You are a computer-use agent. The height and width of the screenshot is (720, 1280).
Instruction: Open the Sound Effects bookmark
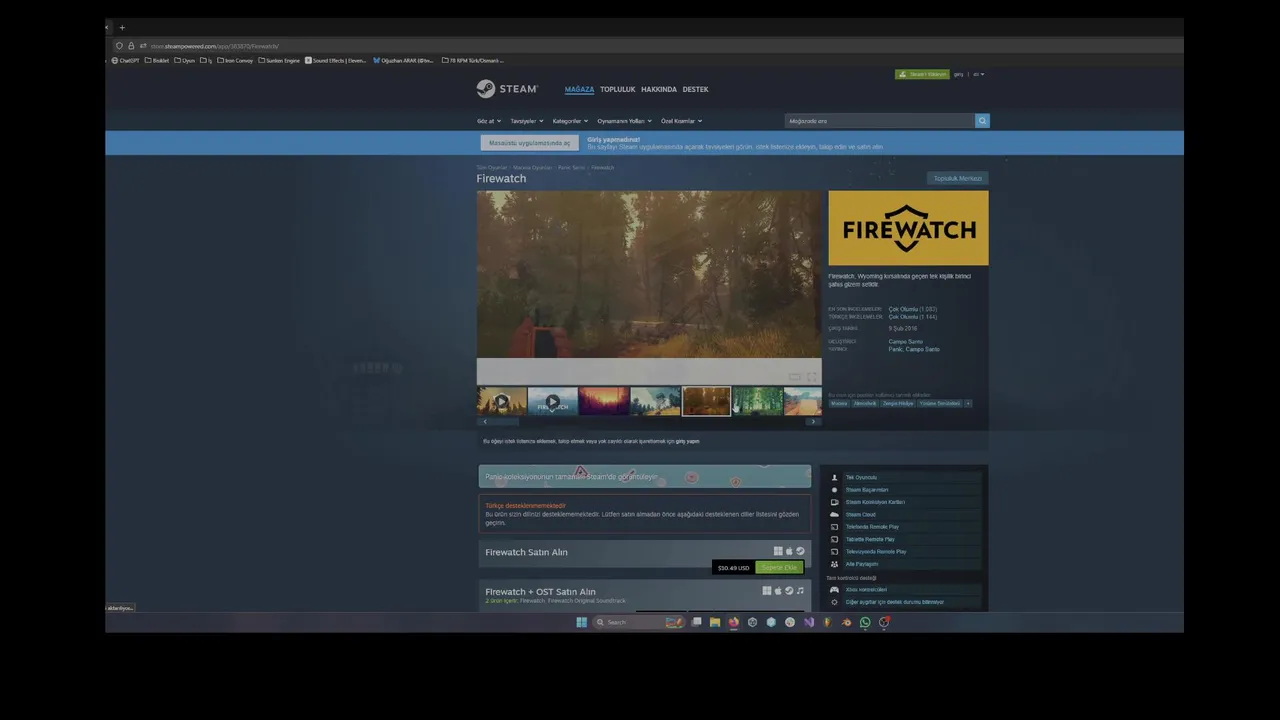point(336,60)
